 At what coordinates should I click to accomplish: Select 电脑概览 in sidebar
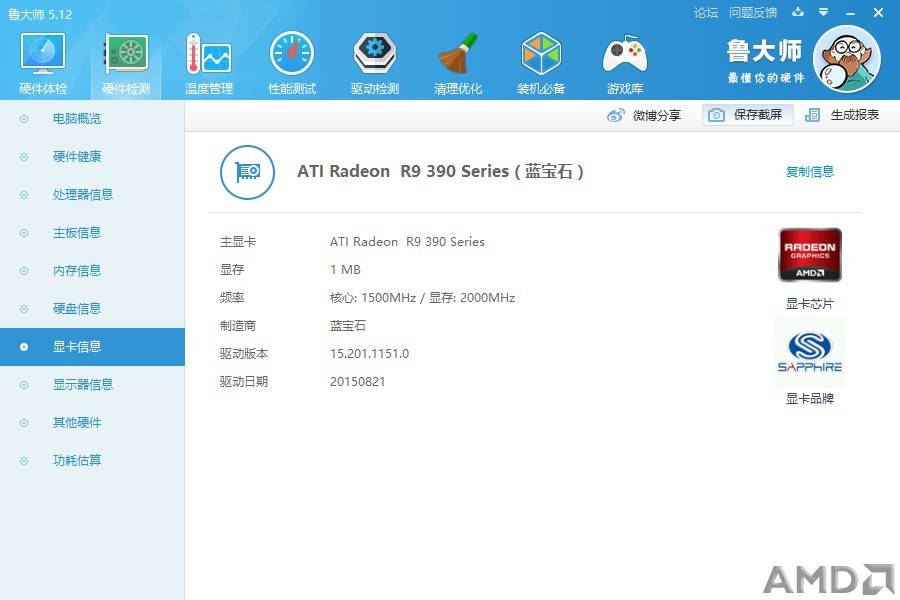(x=92, y=119)
